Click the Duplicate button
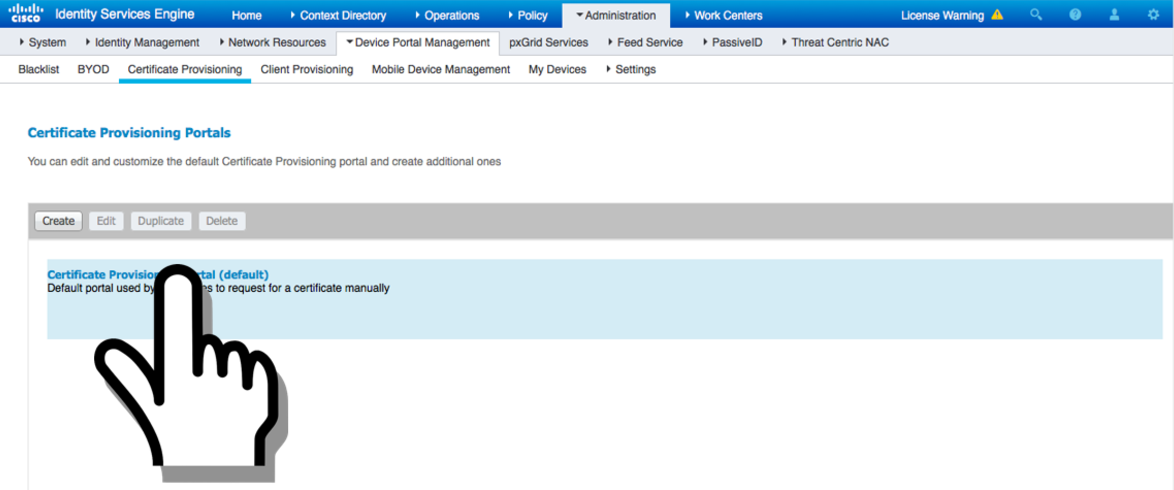The height and width of the screenshot is (490, 1174). tap(161, 221)
